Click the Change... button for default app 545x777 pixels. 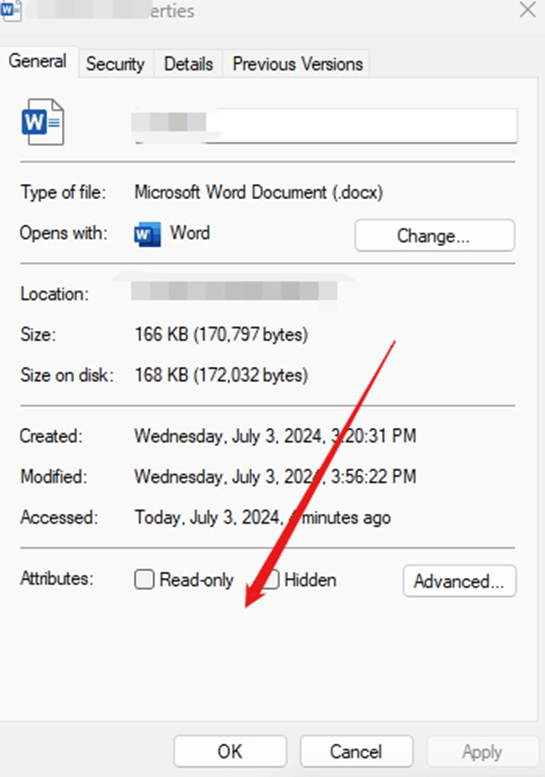435,235
